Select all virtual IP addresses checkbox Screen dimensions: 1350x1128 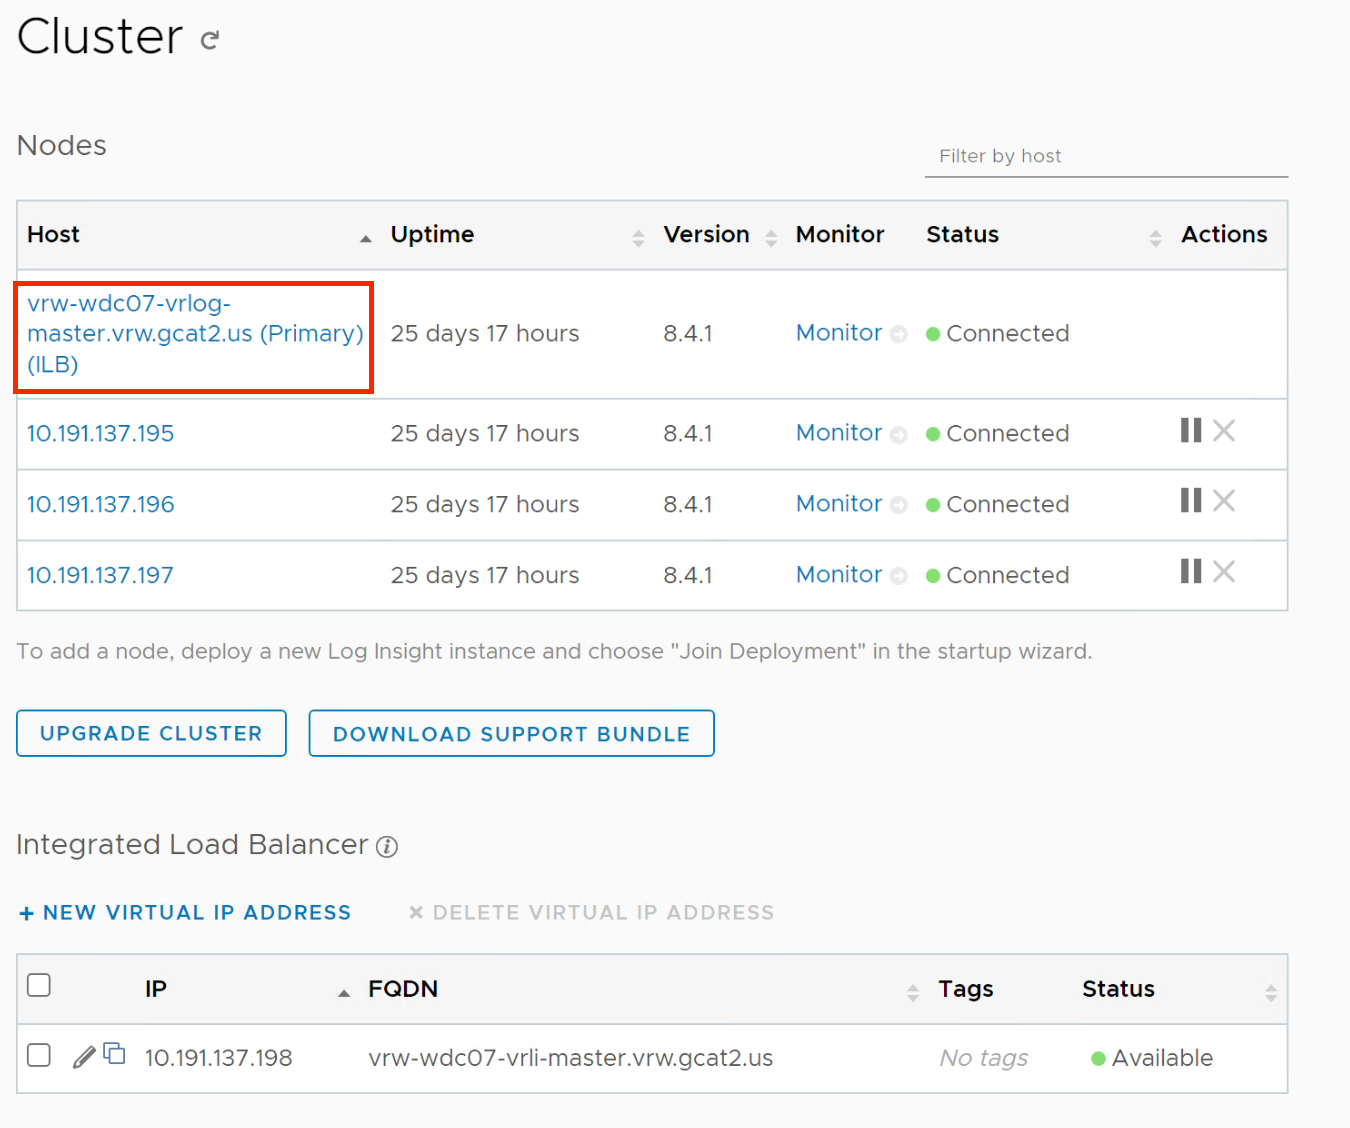(39, 986)
